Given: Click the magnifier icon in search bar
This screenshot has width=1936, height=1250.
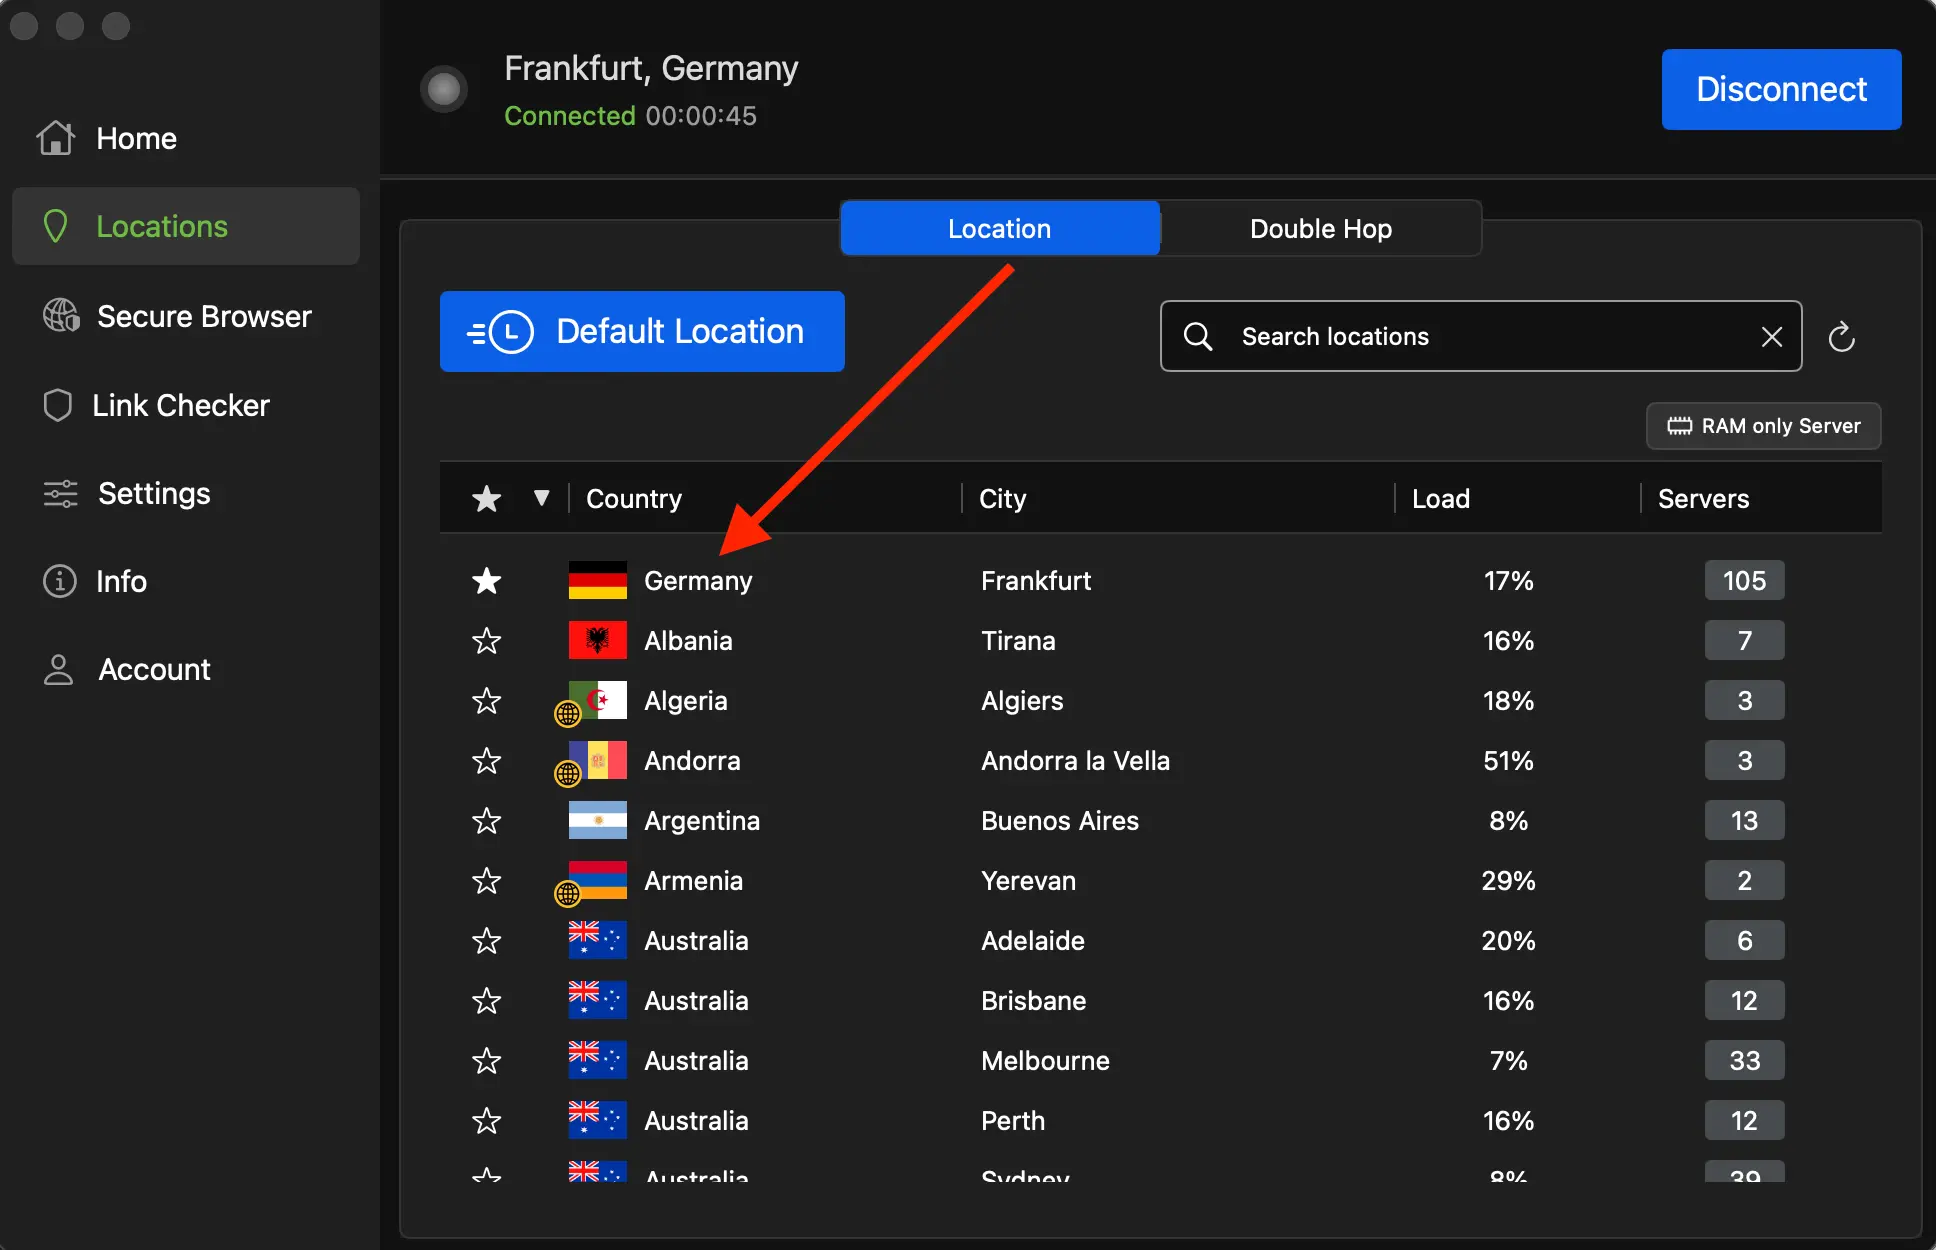Looking at the screenshot, I should tap(1197, 337).
